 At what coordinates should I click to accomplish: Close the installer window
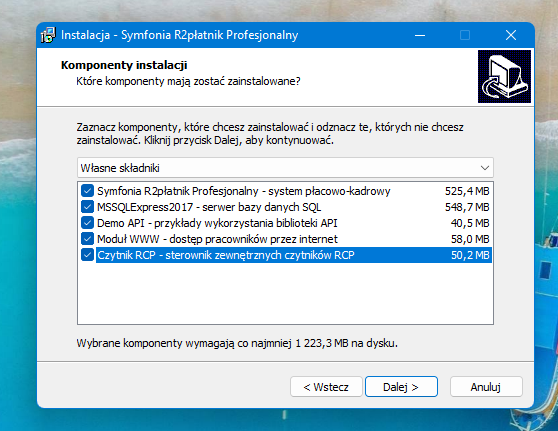tap(511, 35)
